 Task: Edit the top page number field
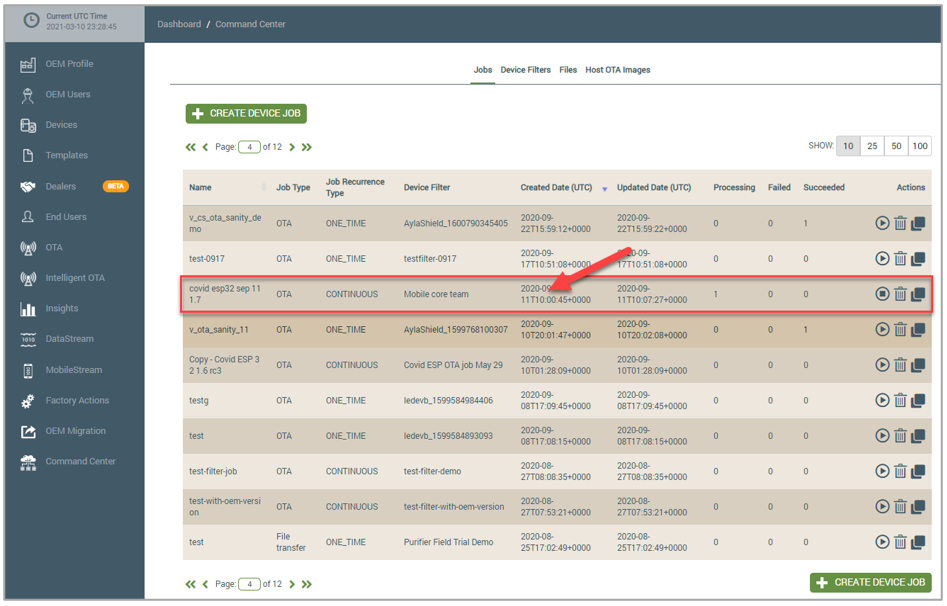(x=249, y=147)
